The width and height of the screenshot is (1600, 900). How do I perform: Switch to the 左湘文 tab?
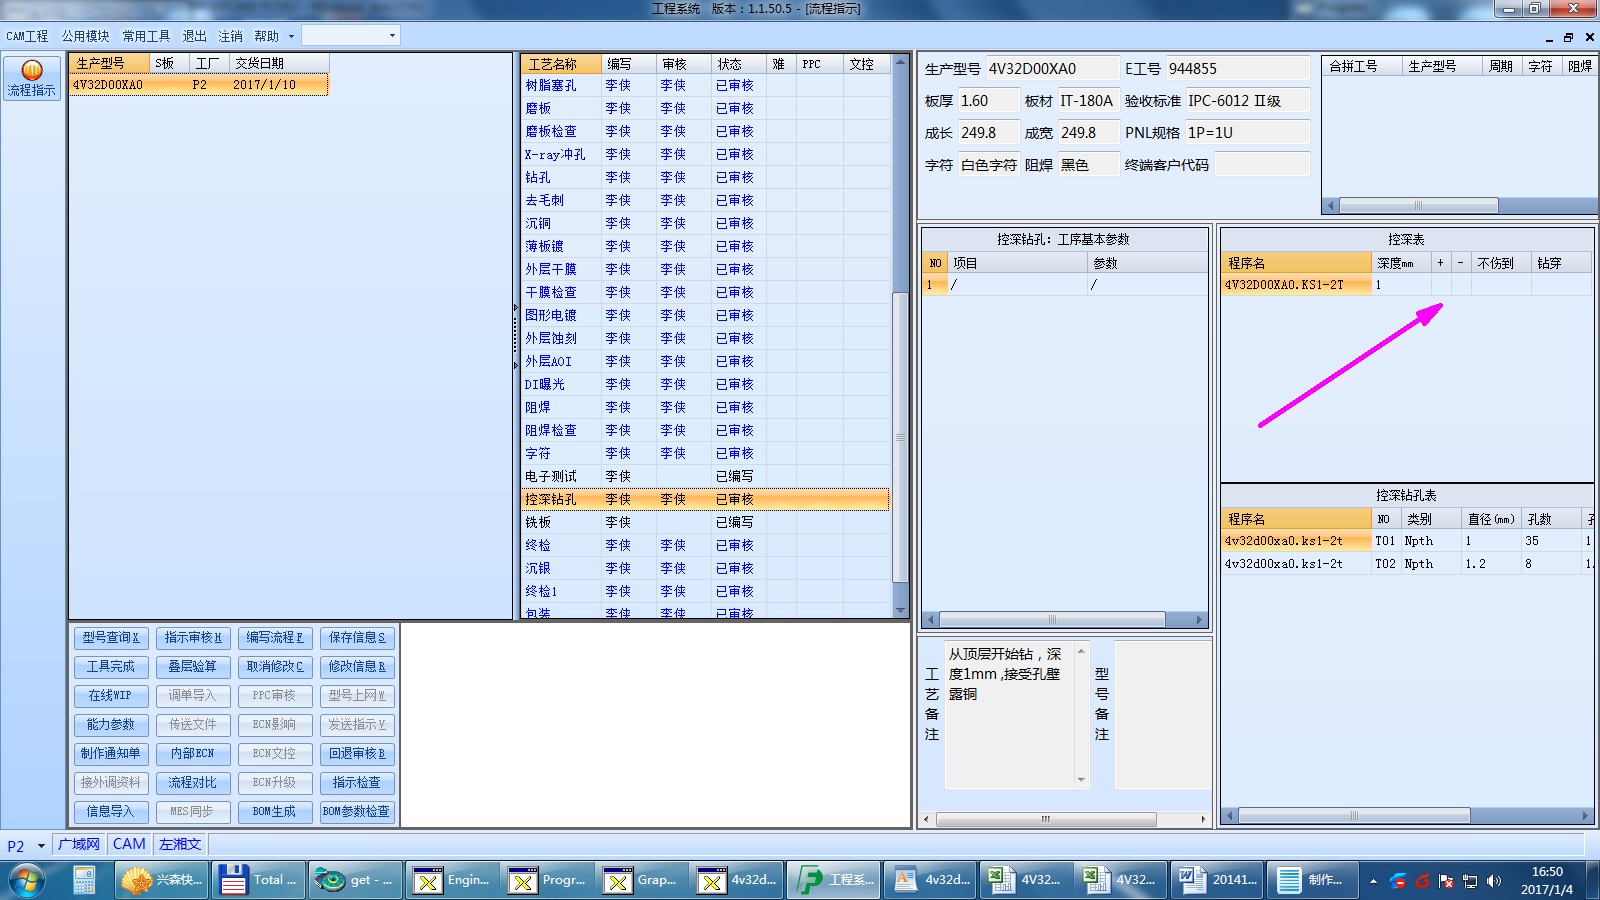[180, 844]
